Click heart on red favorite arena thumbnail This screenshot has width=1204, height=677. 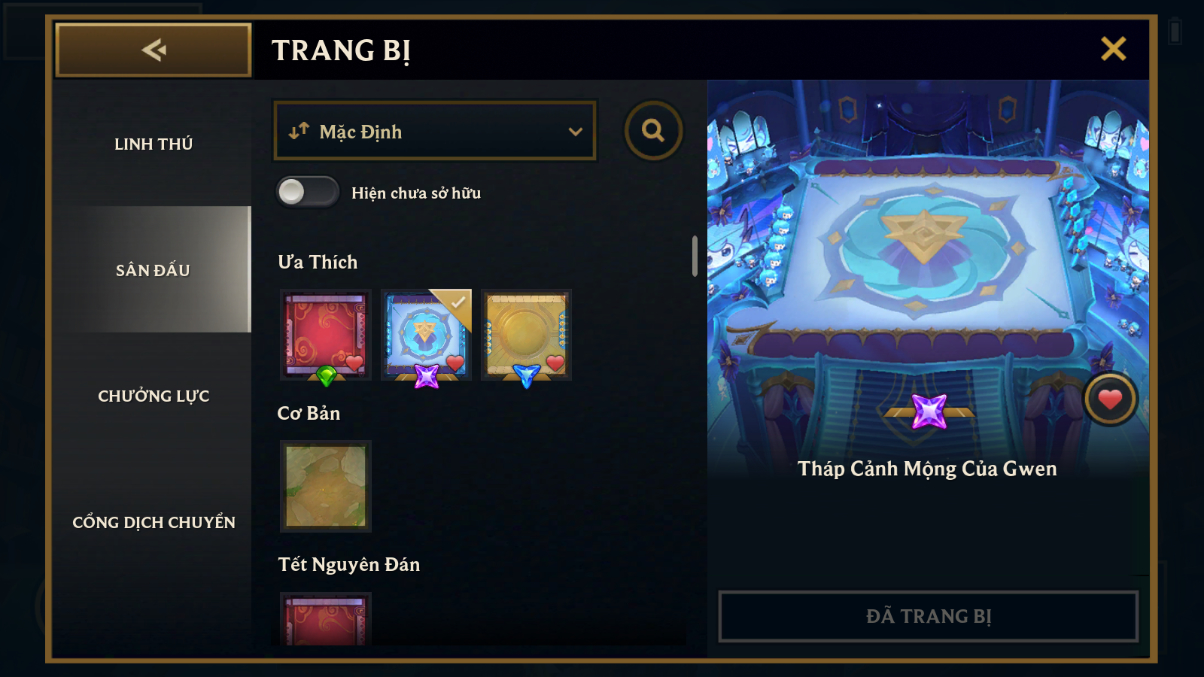coord(354,363)
